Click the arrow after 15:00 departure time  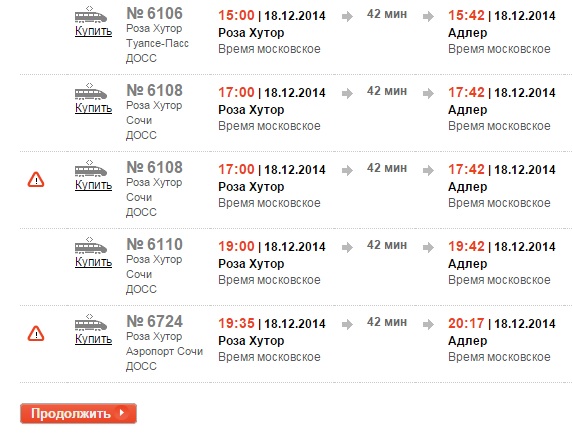[x=347, y=16]
